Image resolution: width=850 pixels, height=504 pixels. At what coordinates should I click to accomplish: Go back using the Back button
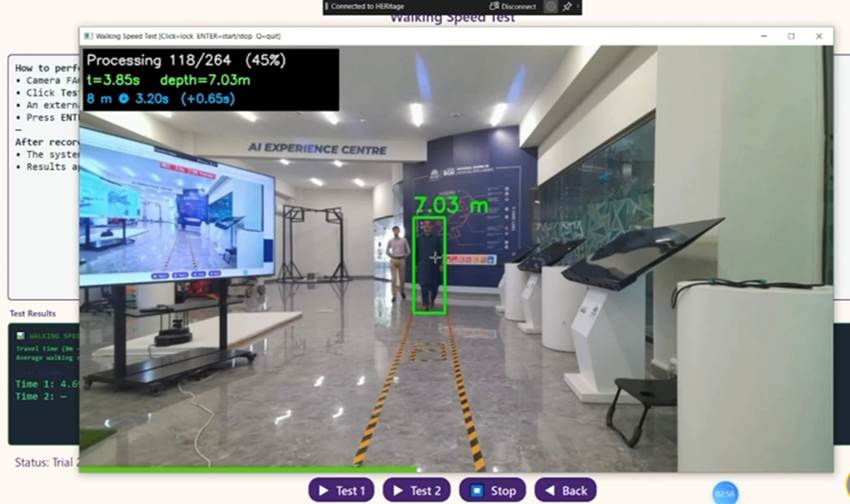[x=565, y=490]
